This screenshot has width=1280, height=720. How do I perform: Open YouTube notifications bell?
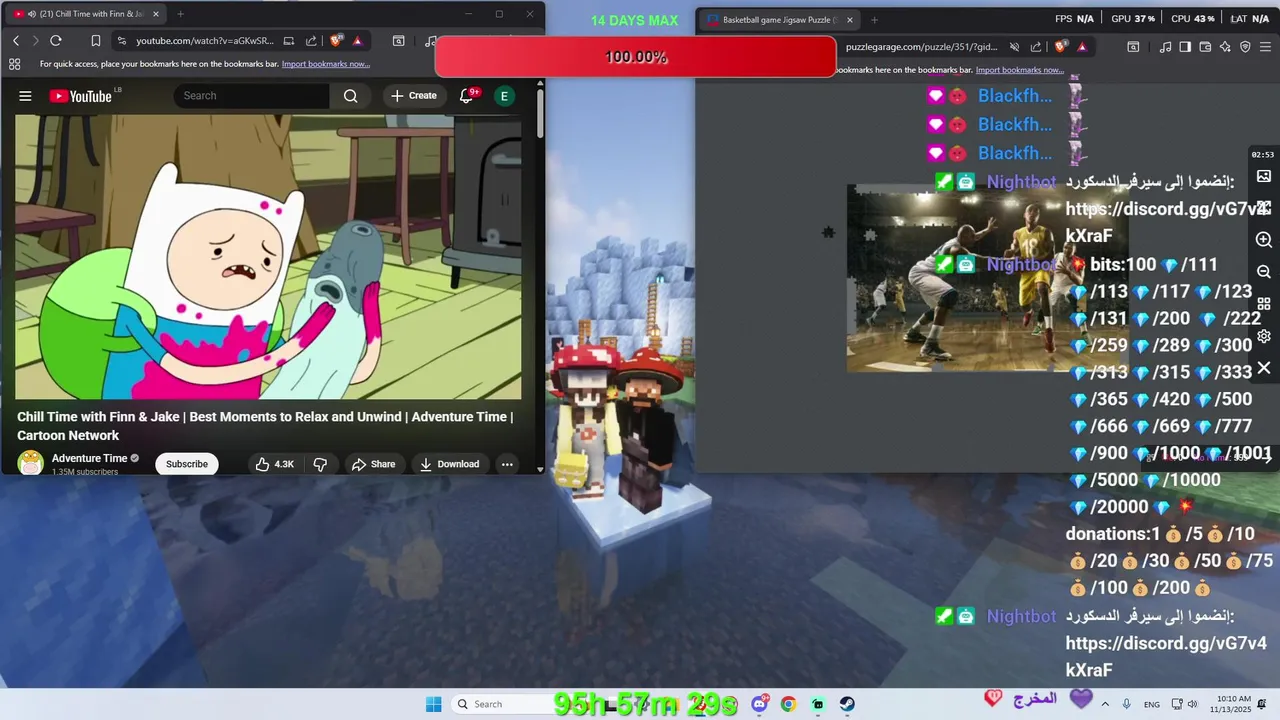coord(466,96)
